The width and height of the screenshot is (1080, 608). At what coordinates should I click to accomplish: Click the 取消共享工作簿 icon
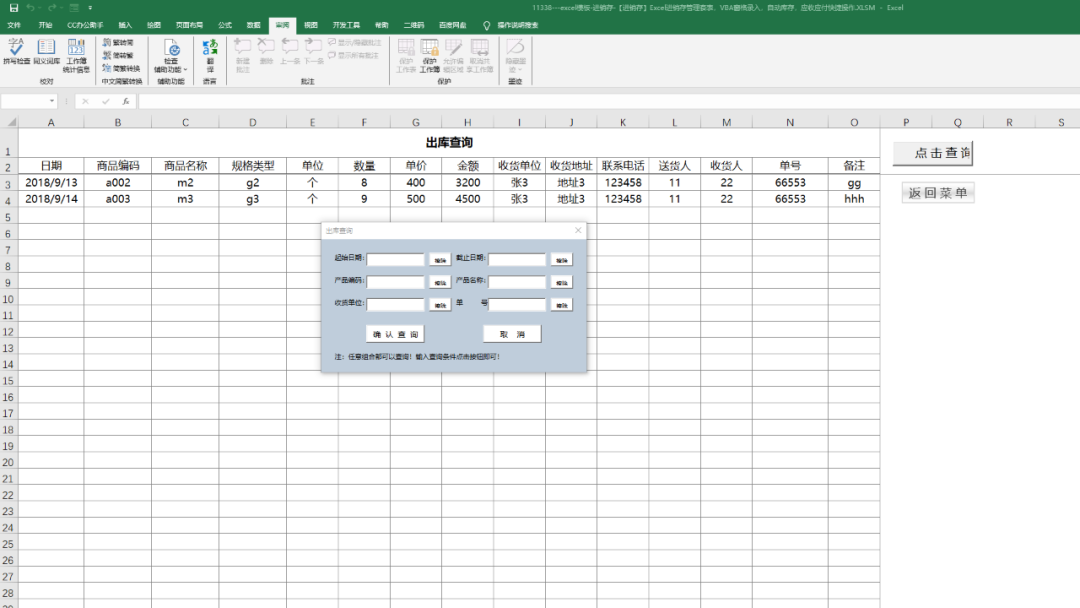point(480,56)
